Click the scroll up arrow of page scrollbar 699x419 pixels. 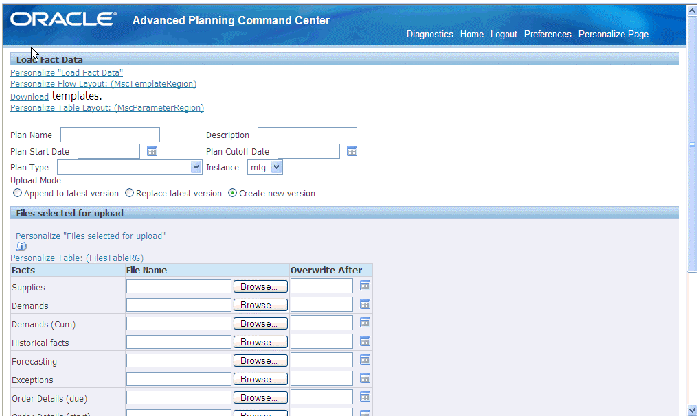coord(692,10)
